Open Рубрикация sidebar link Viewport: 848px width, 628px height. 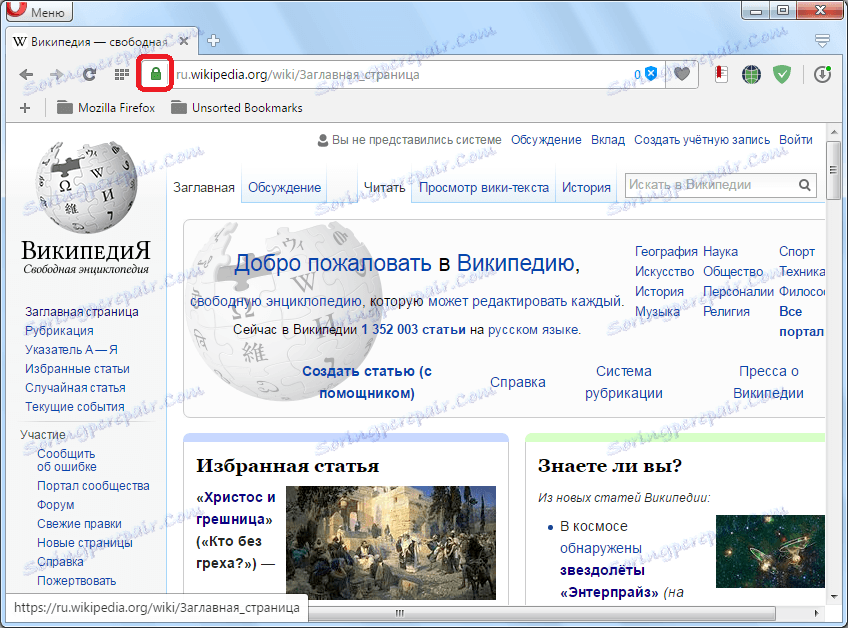59,330
